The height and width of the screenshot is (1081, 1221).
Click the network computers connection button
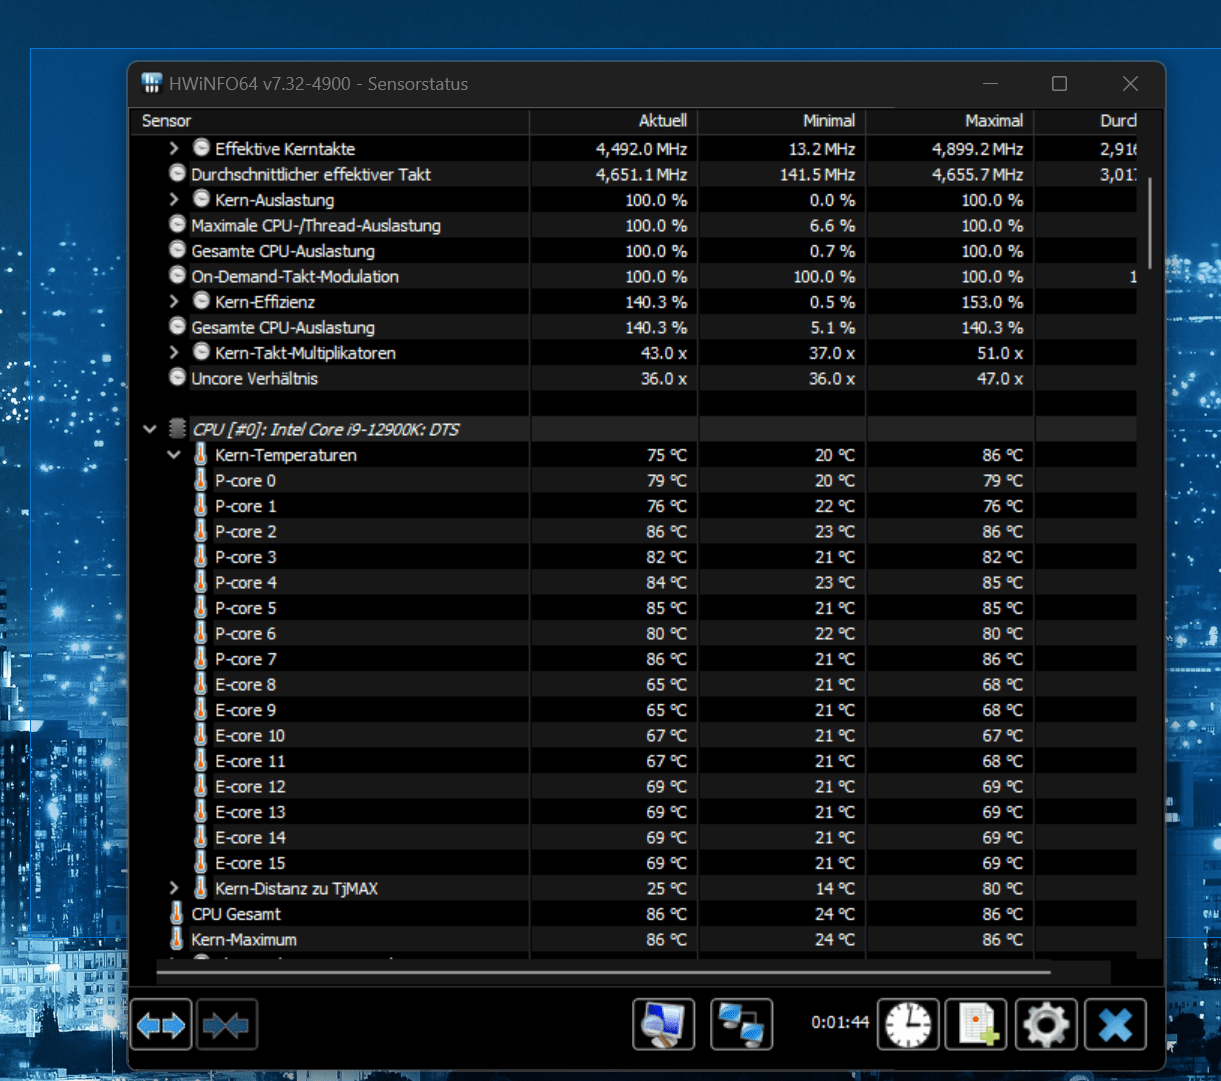pyautogui.click(x=742, y=1024)
